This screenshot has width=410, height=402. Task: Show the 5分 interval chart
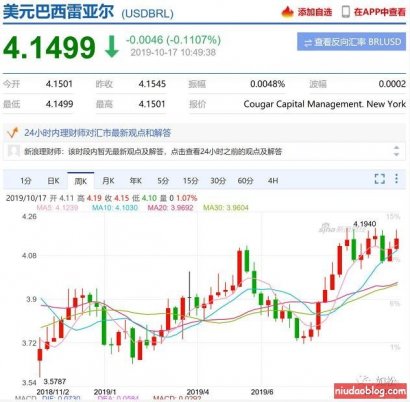pyautogui.click(x=163, y=181)
